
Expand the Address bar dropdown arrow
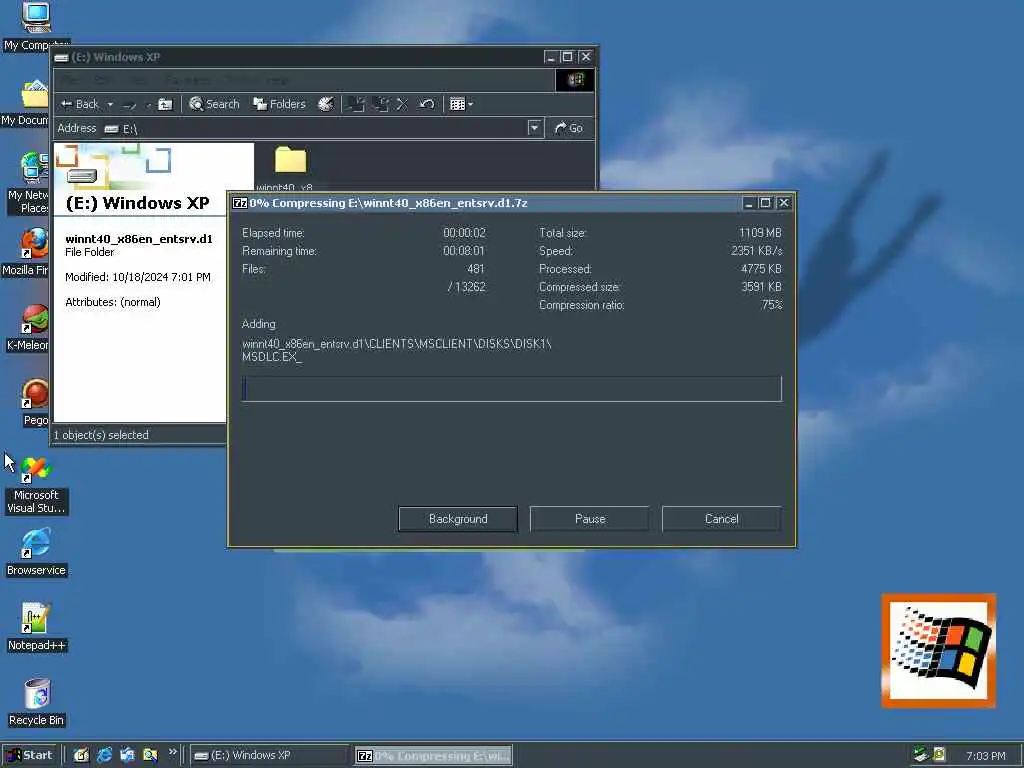[535, 128]
